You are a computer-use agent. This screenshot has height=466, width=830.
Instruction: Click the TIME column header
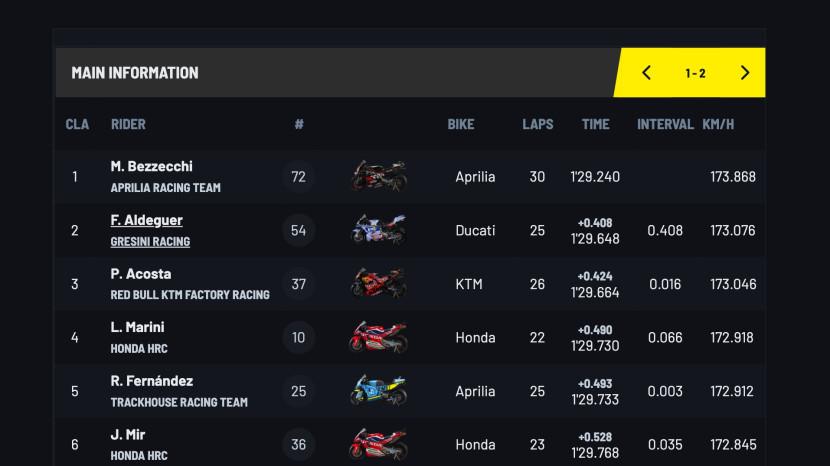pos(595,125)
